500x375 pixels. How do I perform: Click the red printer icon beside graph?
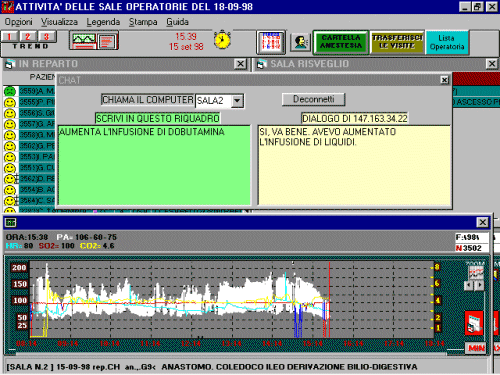474,323
